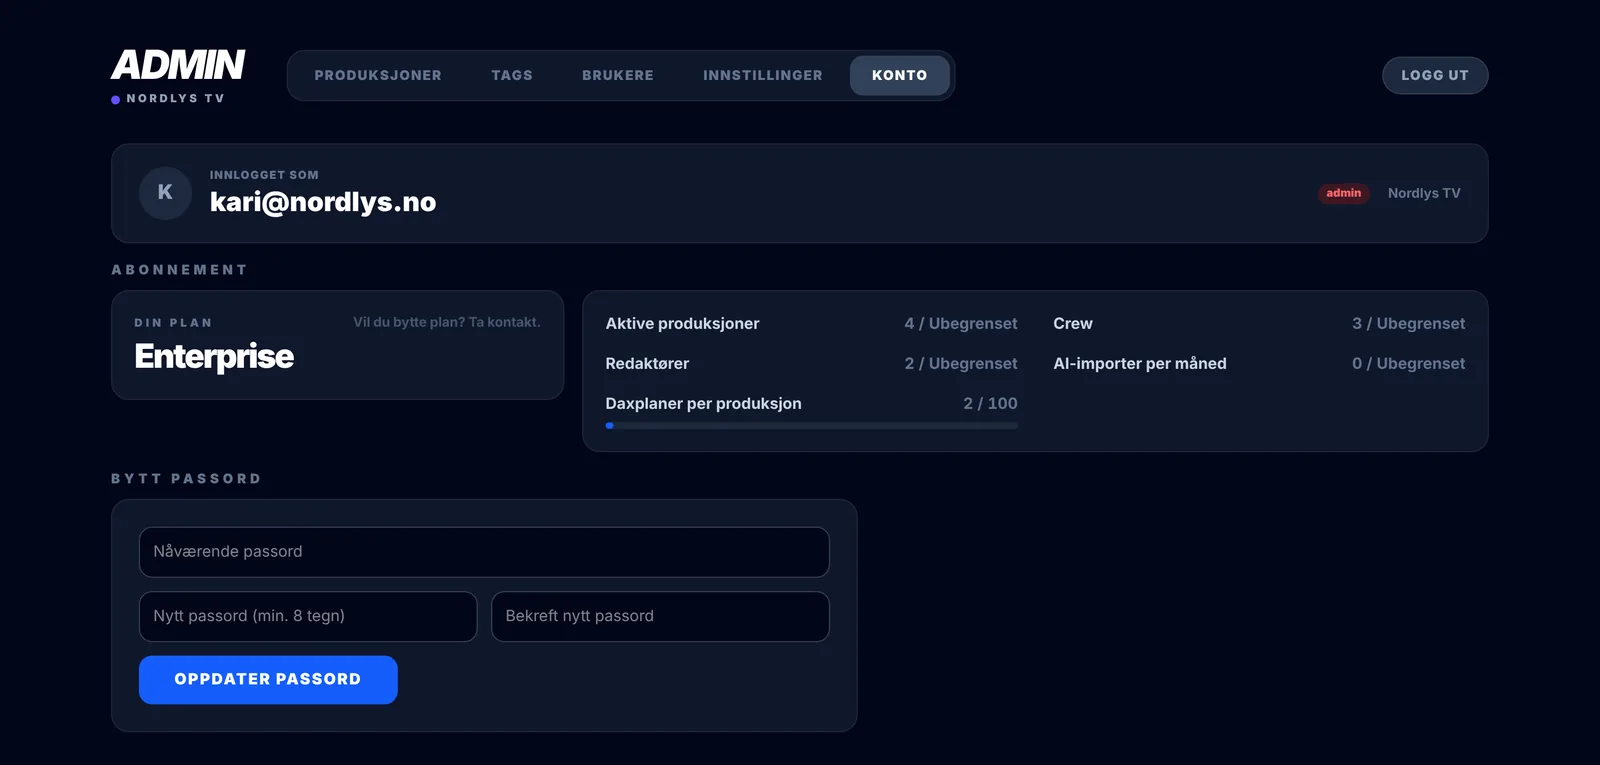Click the '3 / Ubegrenset' value

1409,324
